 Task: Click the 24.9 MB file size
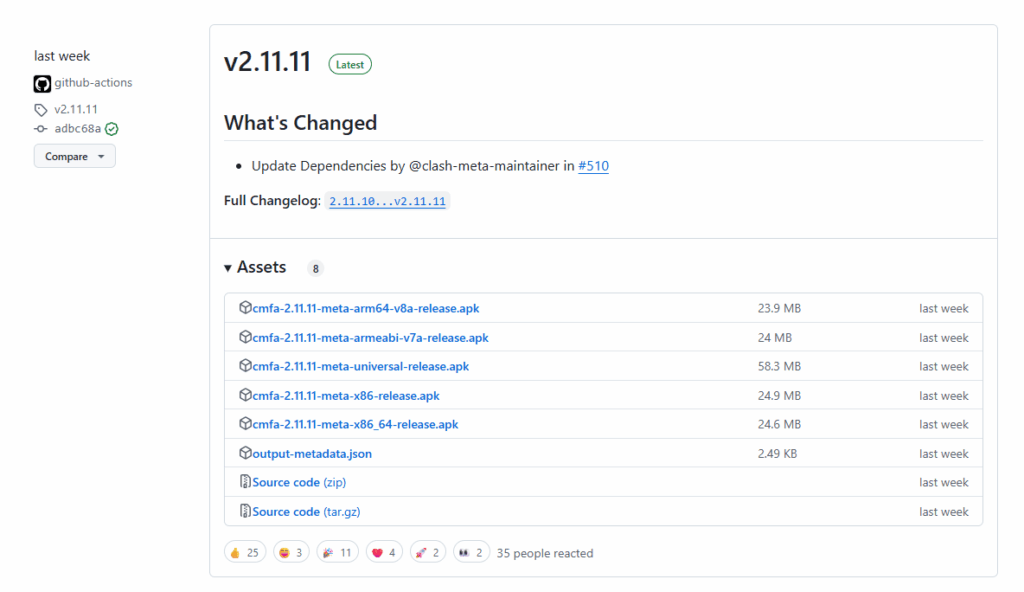(779, 396)
